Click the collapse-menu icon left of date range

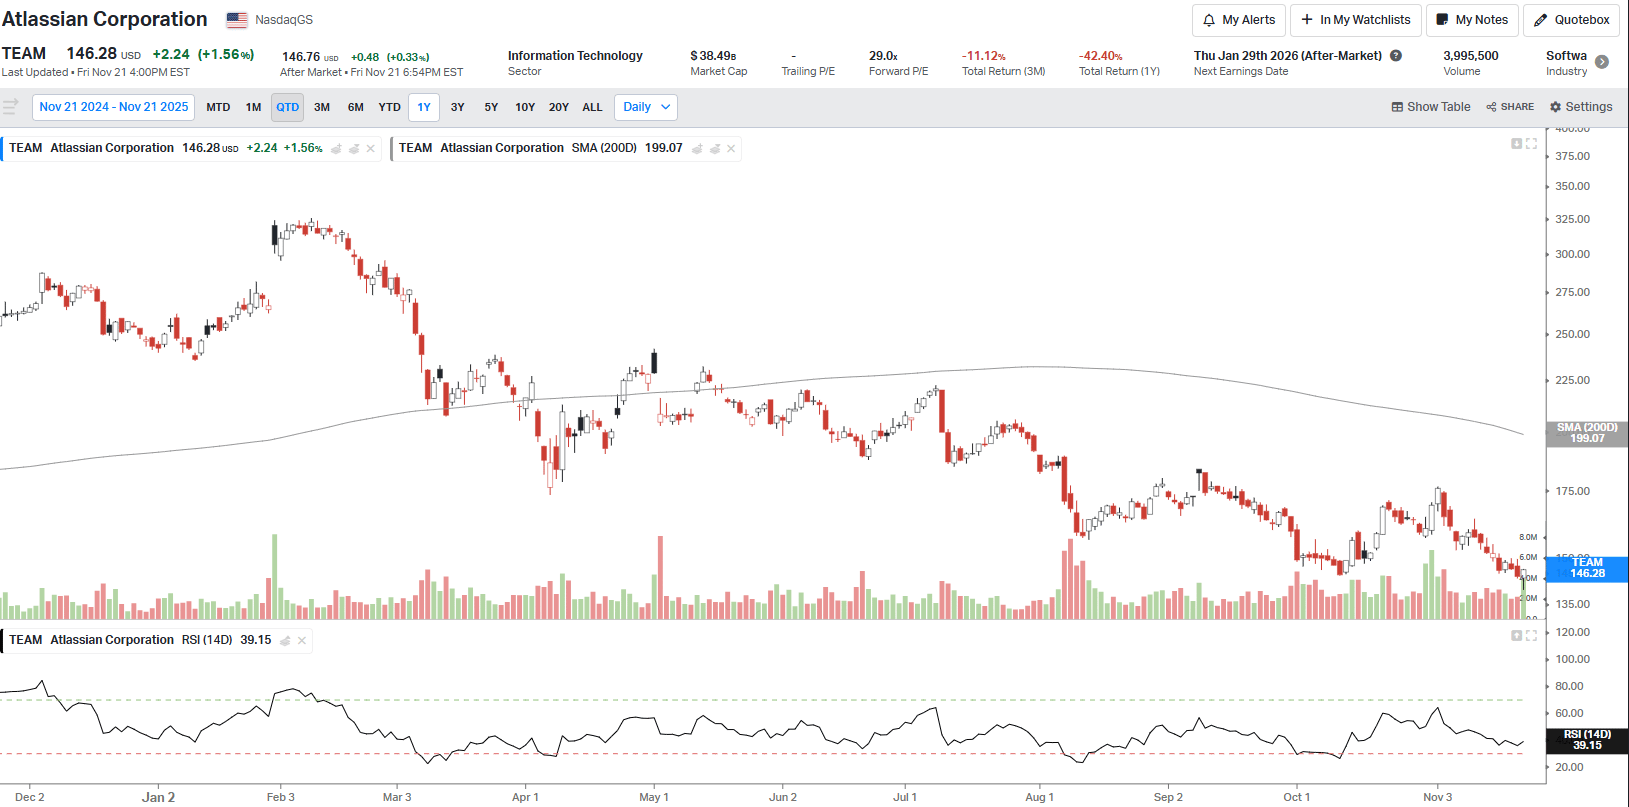point(11,107)
